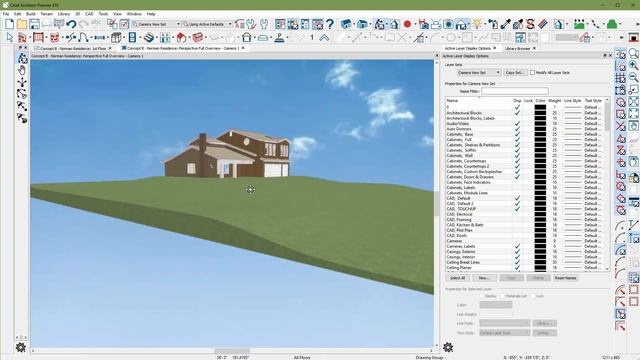This screenshot has height=360, width=640.
Task: Toggle display check for Auto Dormers layer
Action: tap(517, 129)
